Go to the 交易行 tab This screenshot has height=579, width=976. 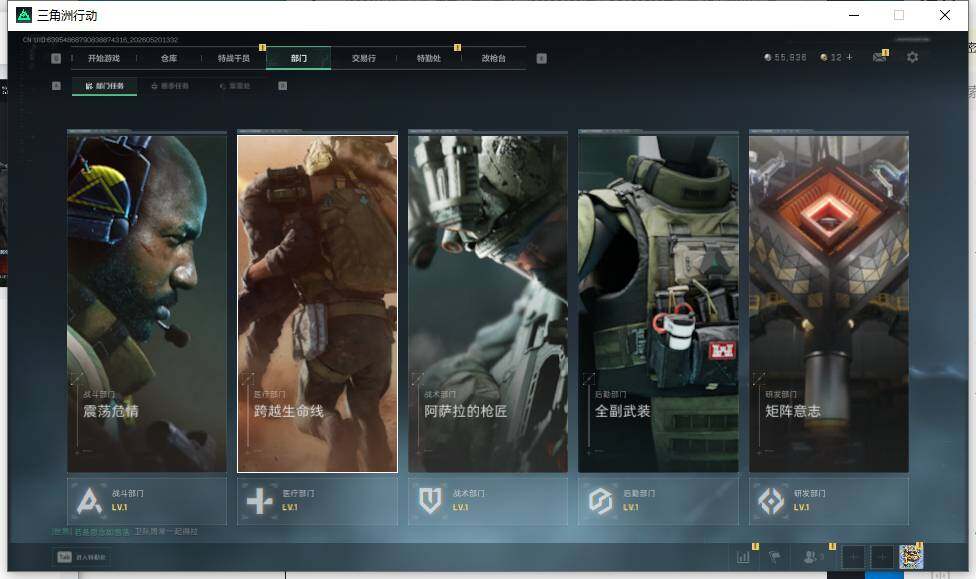tap(364, 59)
